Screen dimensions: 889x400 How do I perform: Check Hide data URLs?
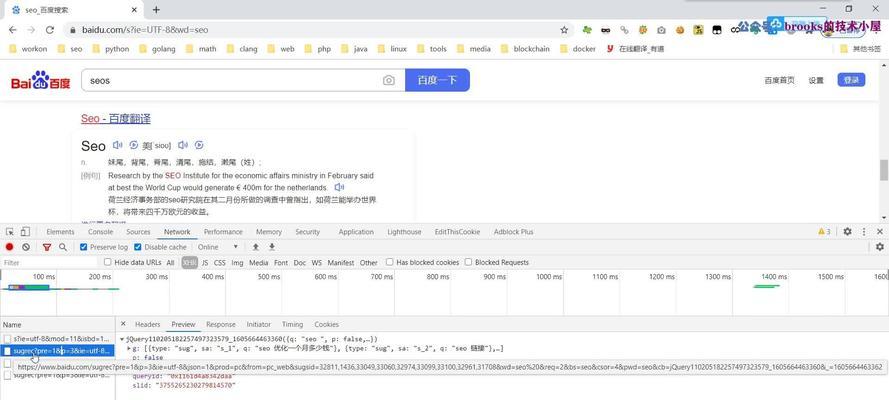[108, 262]
